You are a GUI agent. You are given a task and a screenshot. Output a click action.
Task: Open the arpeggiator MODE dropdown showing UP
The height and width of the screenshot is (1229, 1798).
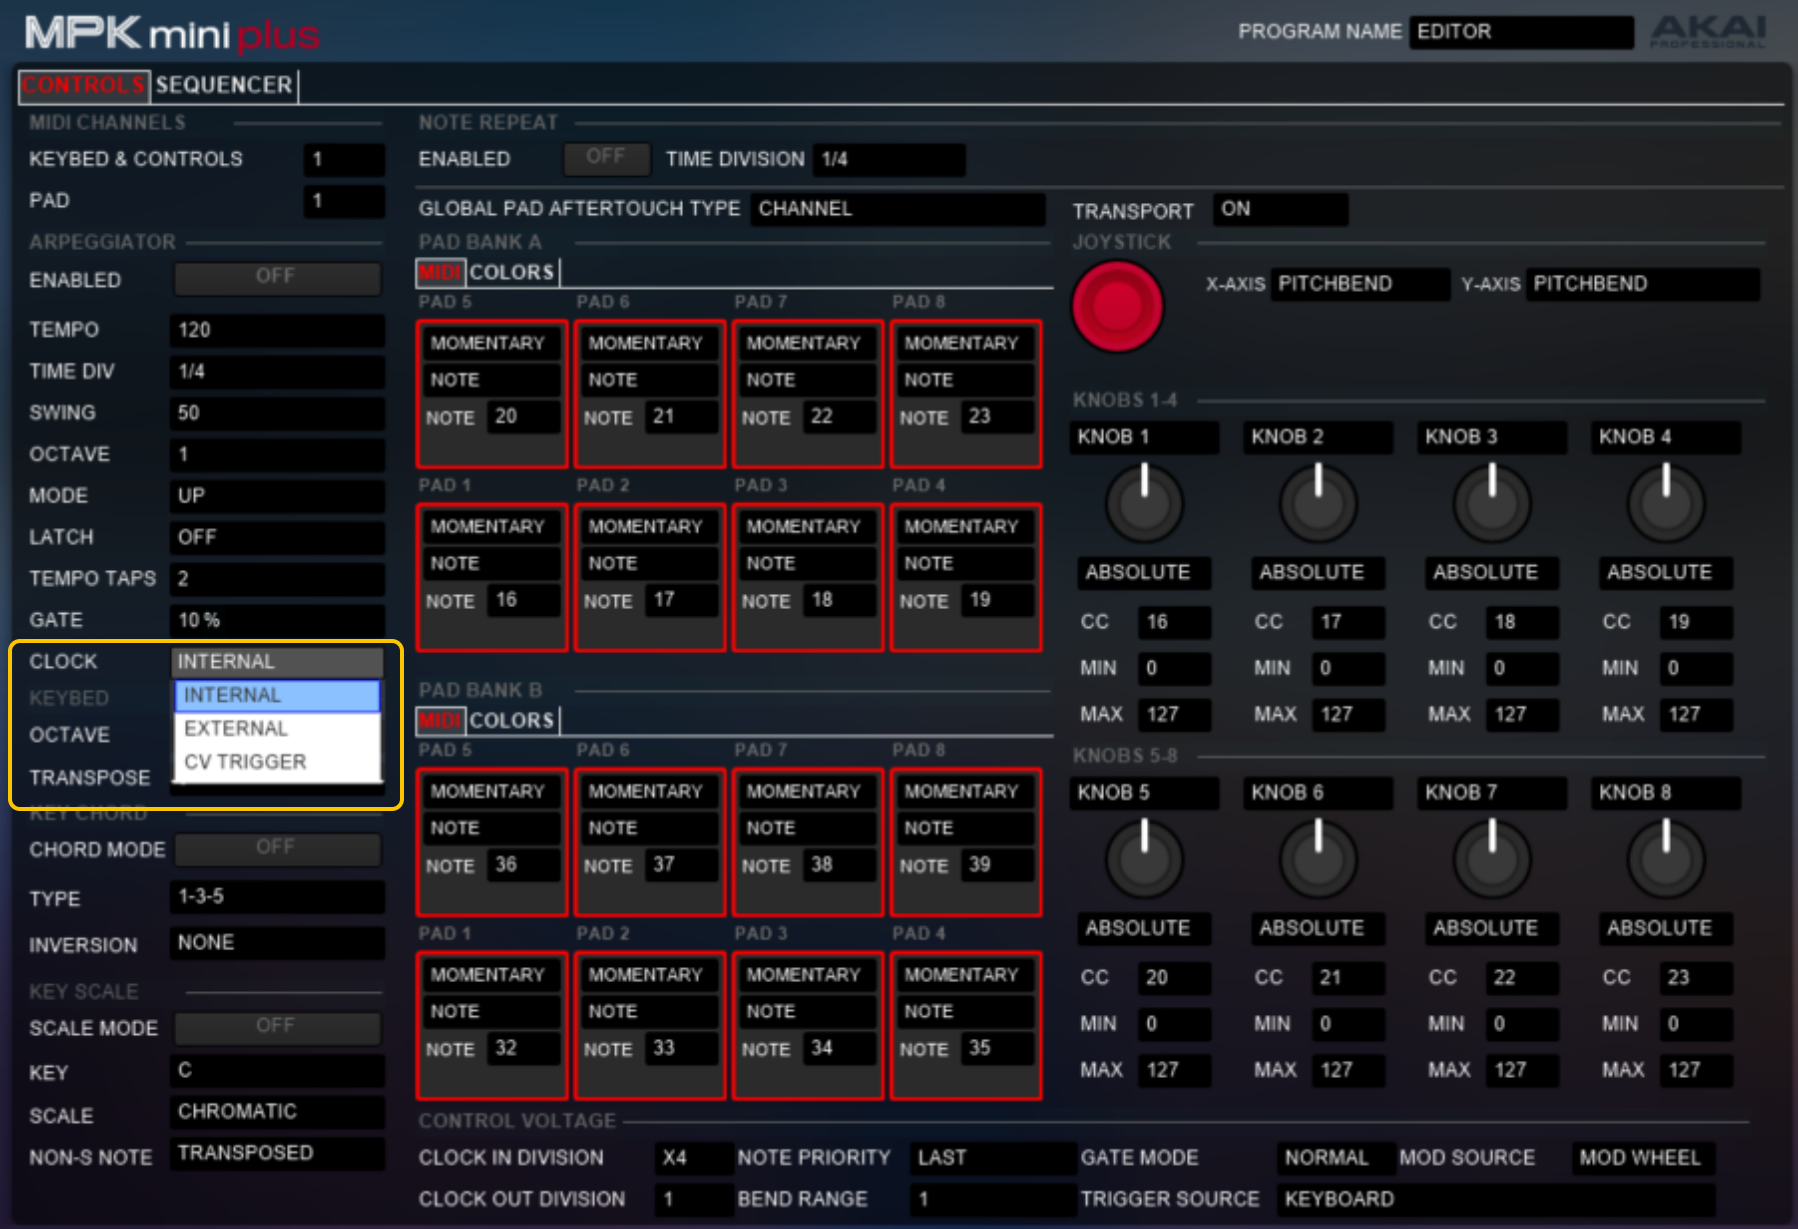click(x=277, y=496)
